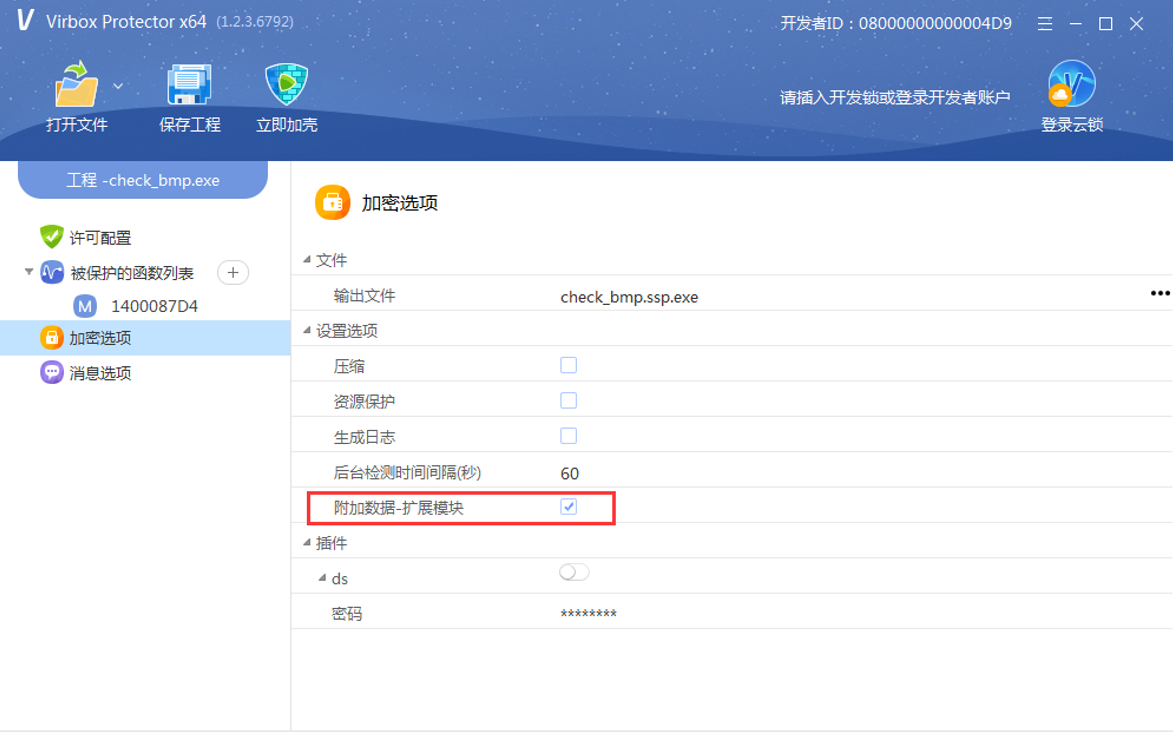Click the orange lock icon in the sidebar

coord(52,338)
